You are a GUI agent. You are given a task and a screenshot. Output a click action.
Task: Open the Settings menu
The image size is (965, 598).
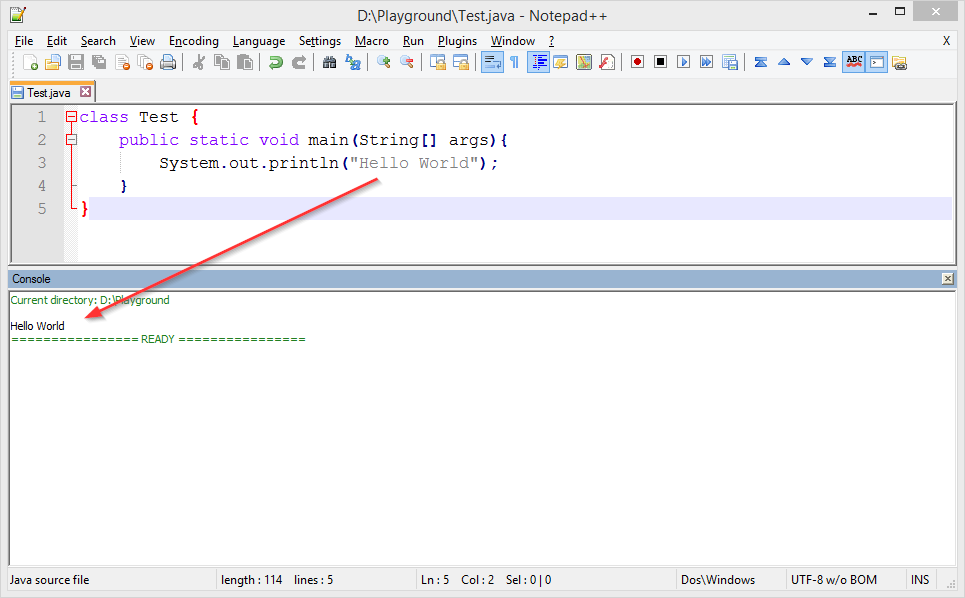pyautogui.click(x=320, y=41)
